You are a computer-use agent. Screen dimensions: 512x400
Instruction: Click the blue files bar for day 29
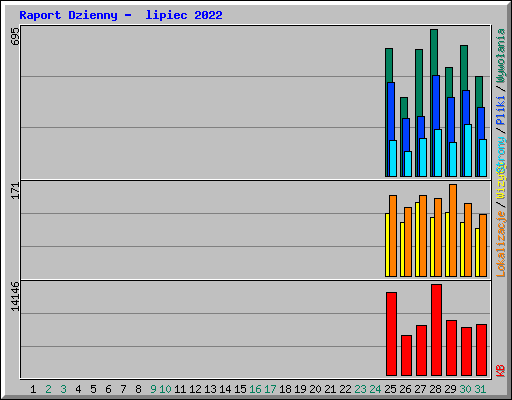pos(451,120)
